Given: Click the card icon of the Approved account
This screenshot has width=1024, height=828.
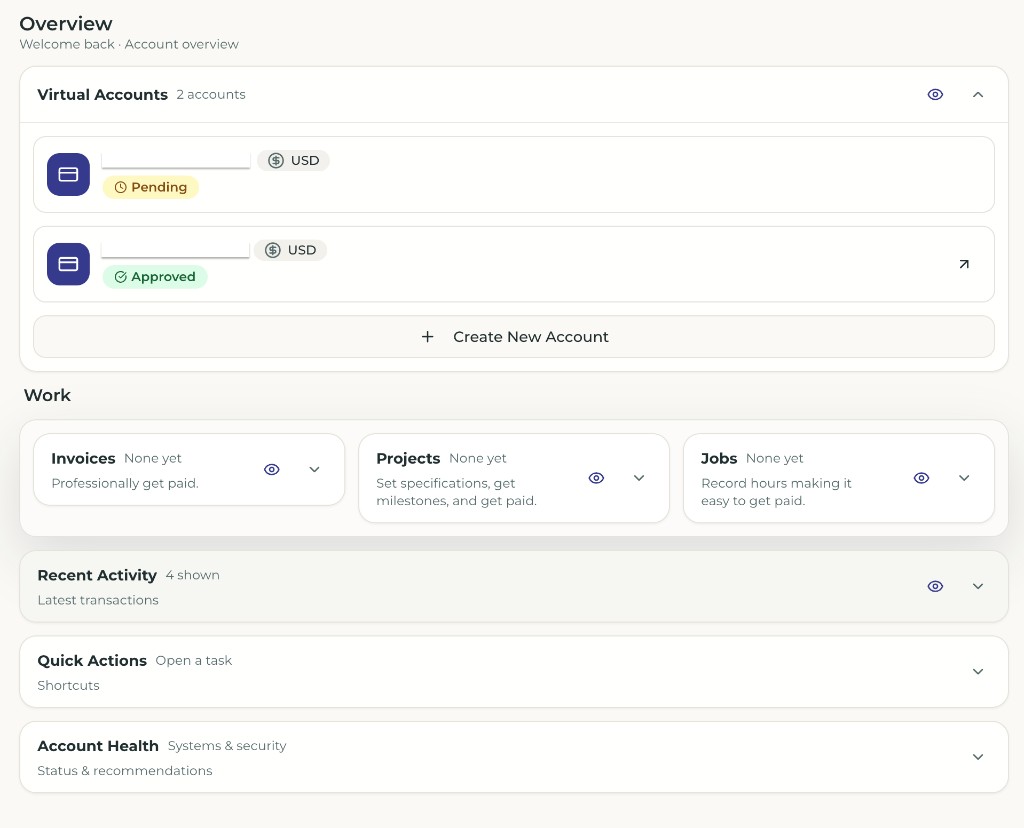Looking at the screenshot, I should pos(68,264).
